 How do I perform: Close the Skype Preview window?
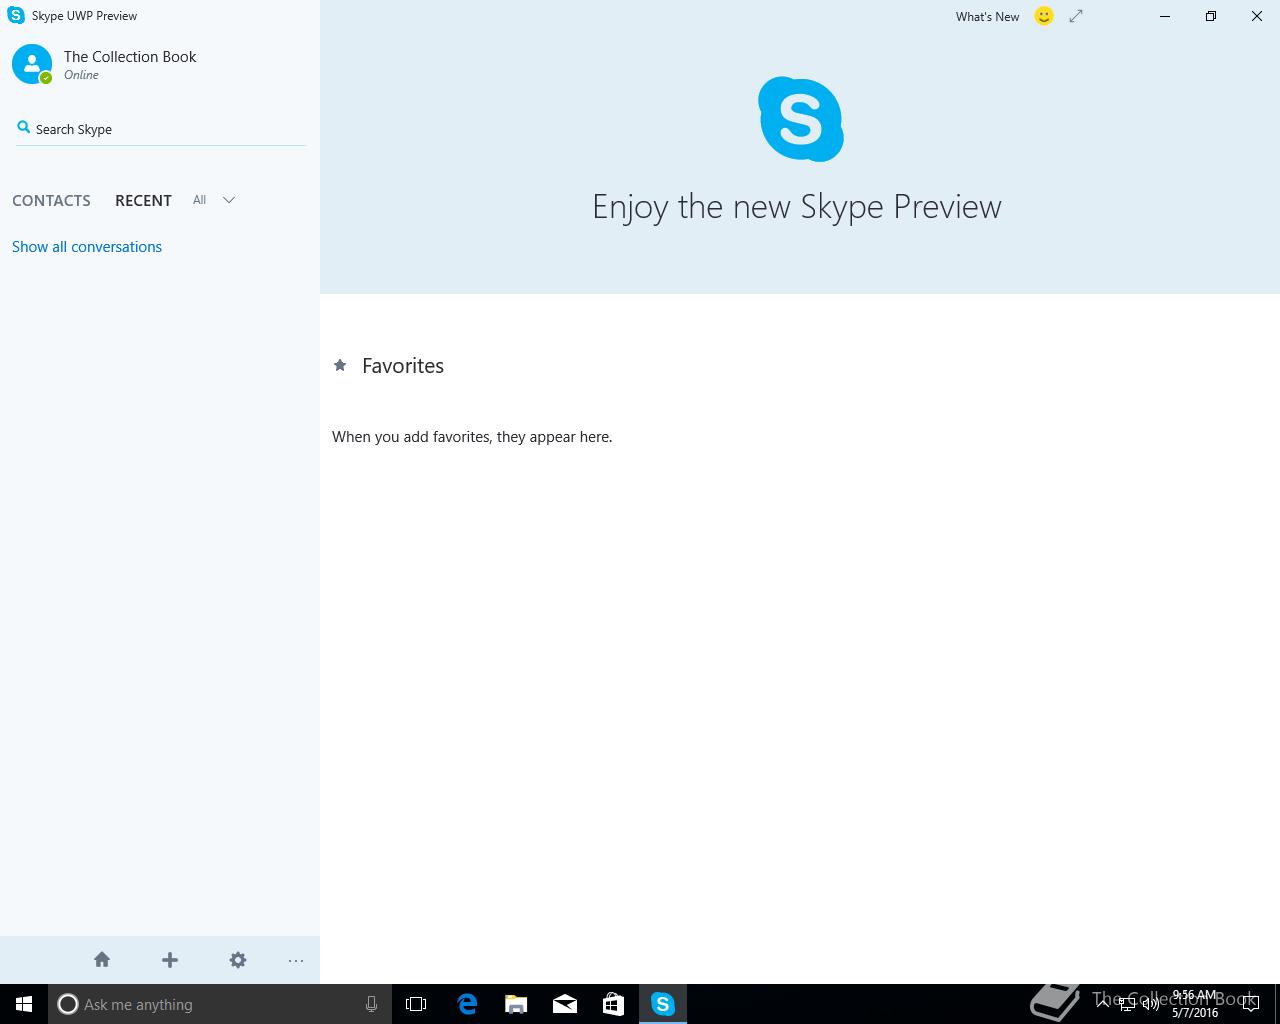(x=1257, y=16)
